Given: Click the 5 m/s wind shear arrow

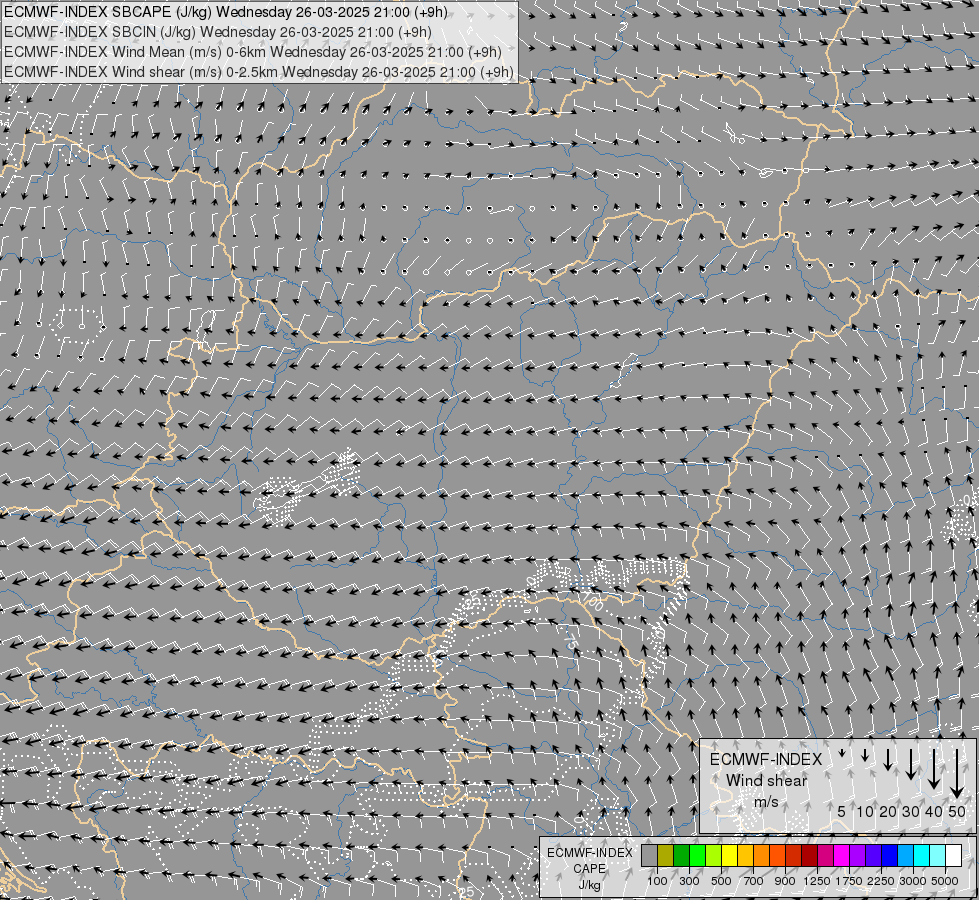Looking at the screenshot, I should [842, 753].
